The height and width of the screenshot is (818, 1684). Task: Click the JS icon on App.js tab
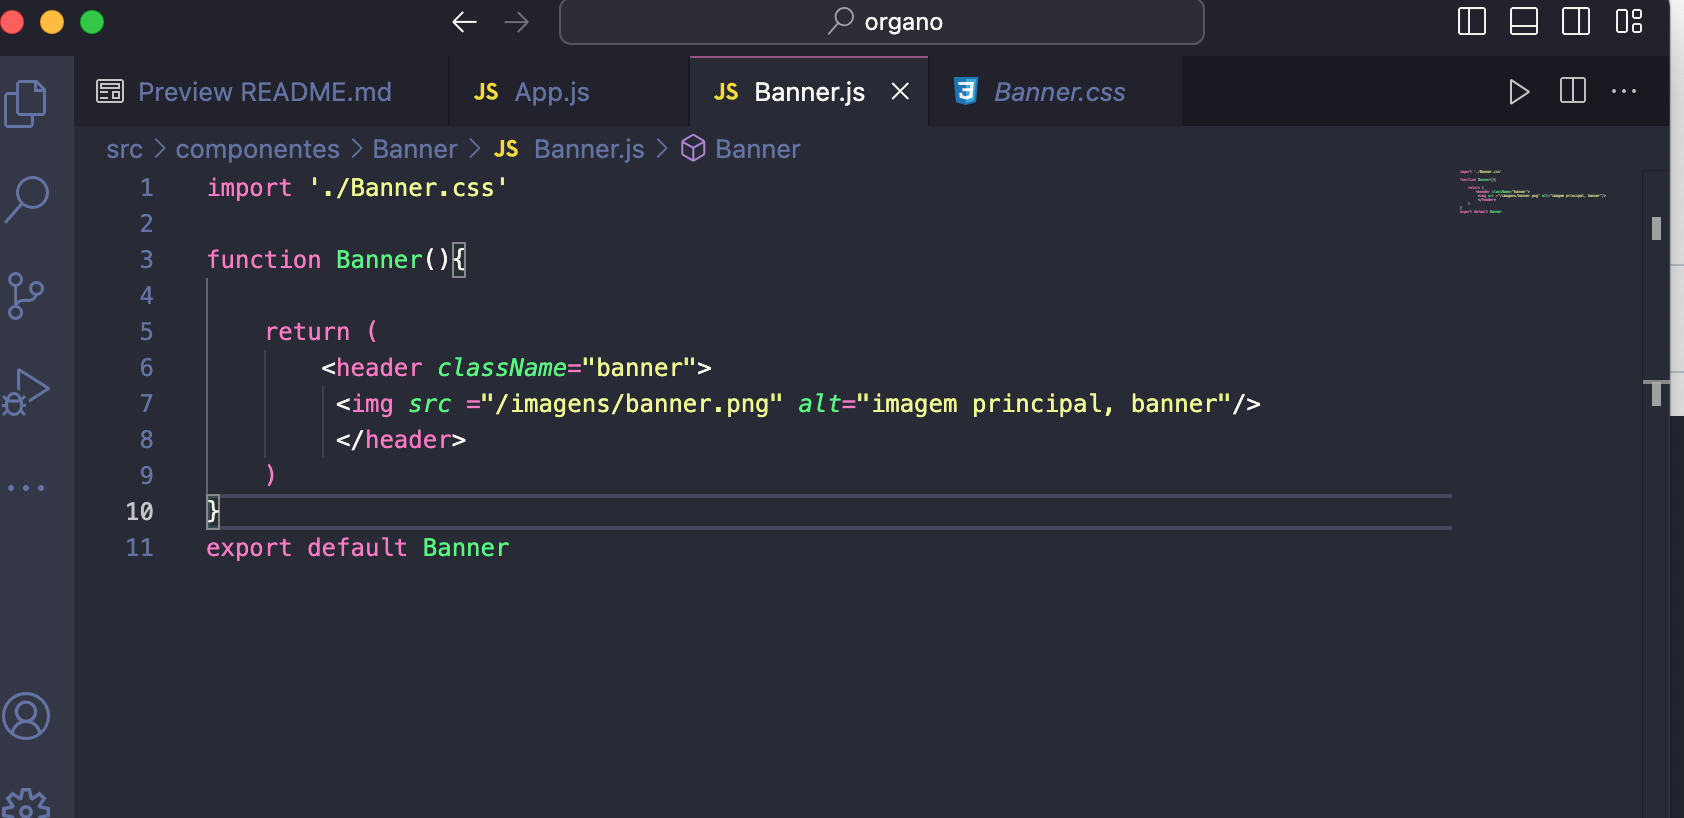[486, 92]
